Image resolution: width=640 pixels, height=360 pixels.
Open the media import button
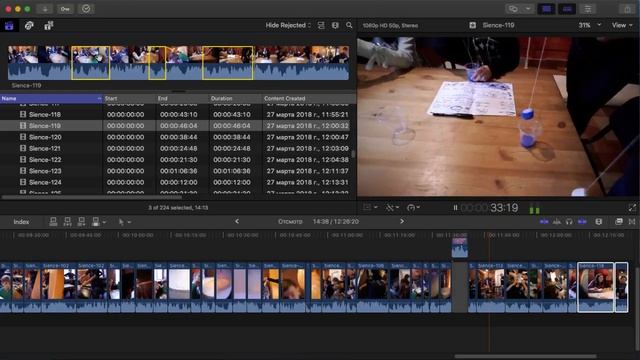[45, 9]
